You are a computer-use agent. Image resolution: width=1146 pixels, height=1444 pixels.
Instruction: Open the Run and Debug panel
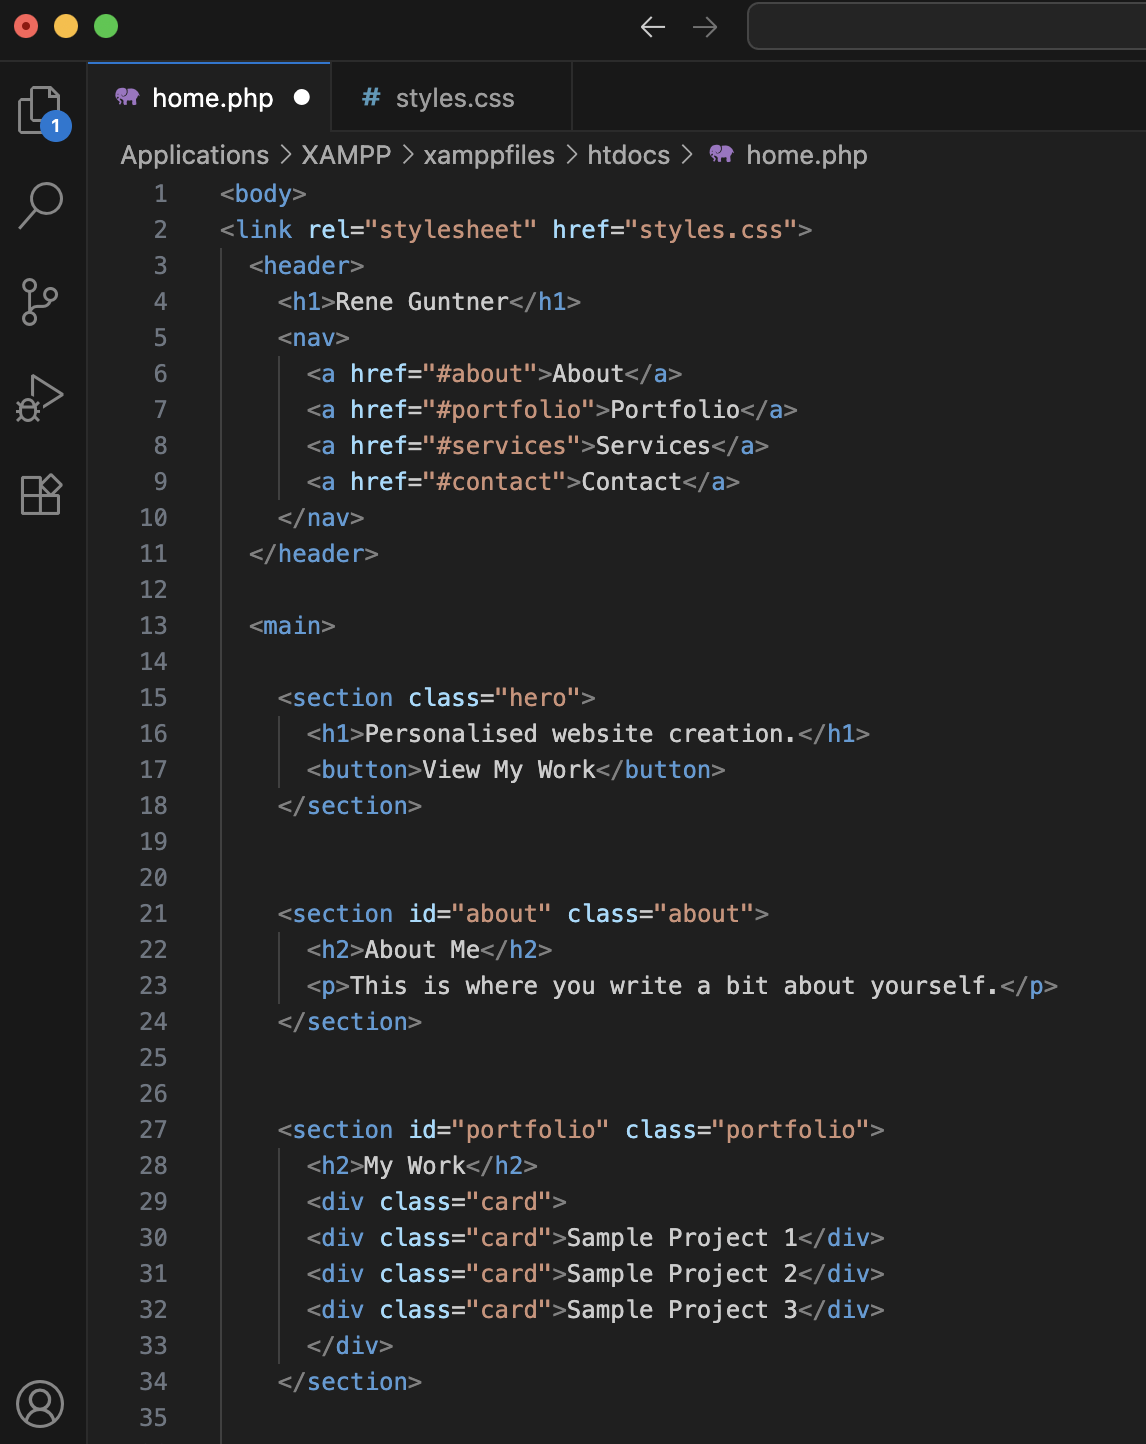pos(40,397)
